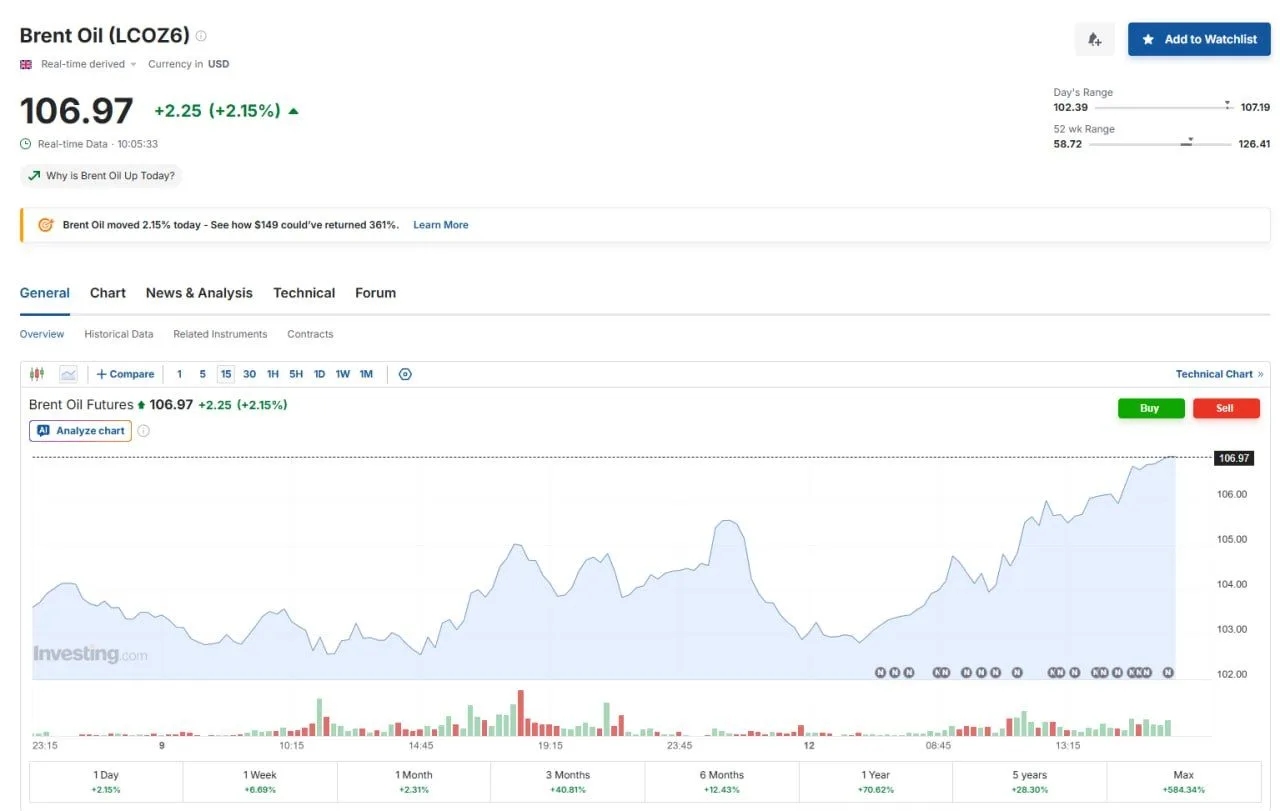Click info icon beside Analyze chart
Screen dimensions: 1280x811
(x=143, y=431)
